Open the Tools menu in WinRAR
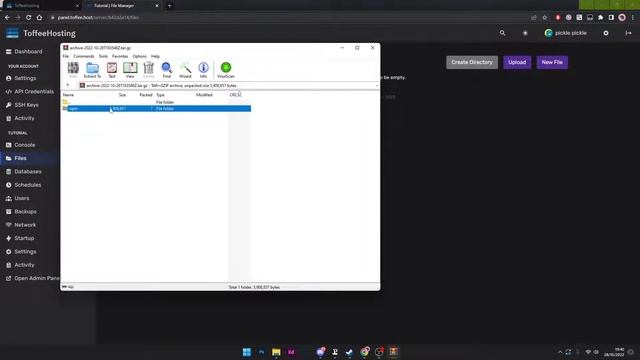 click(103, 56)
